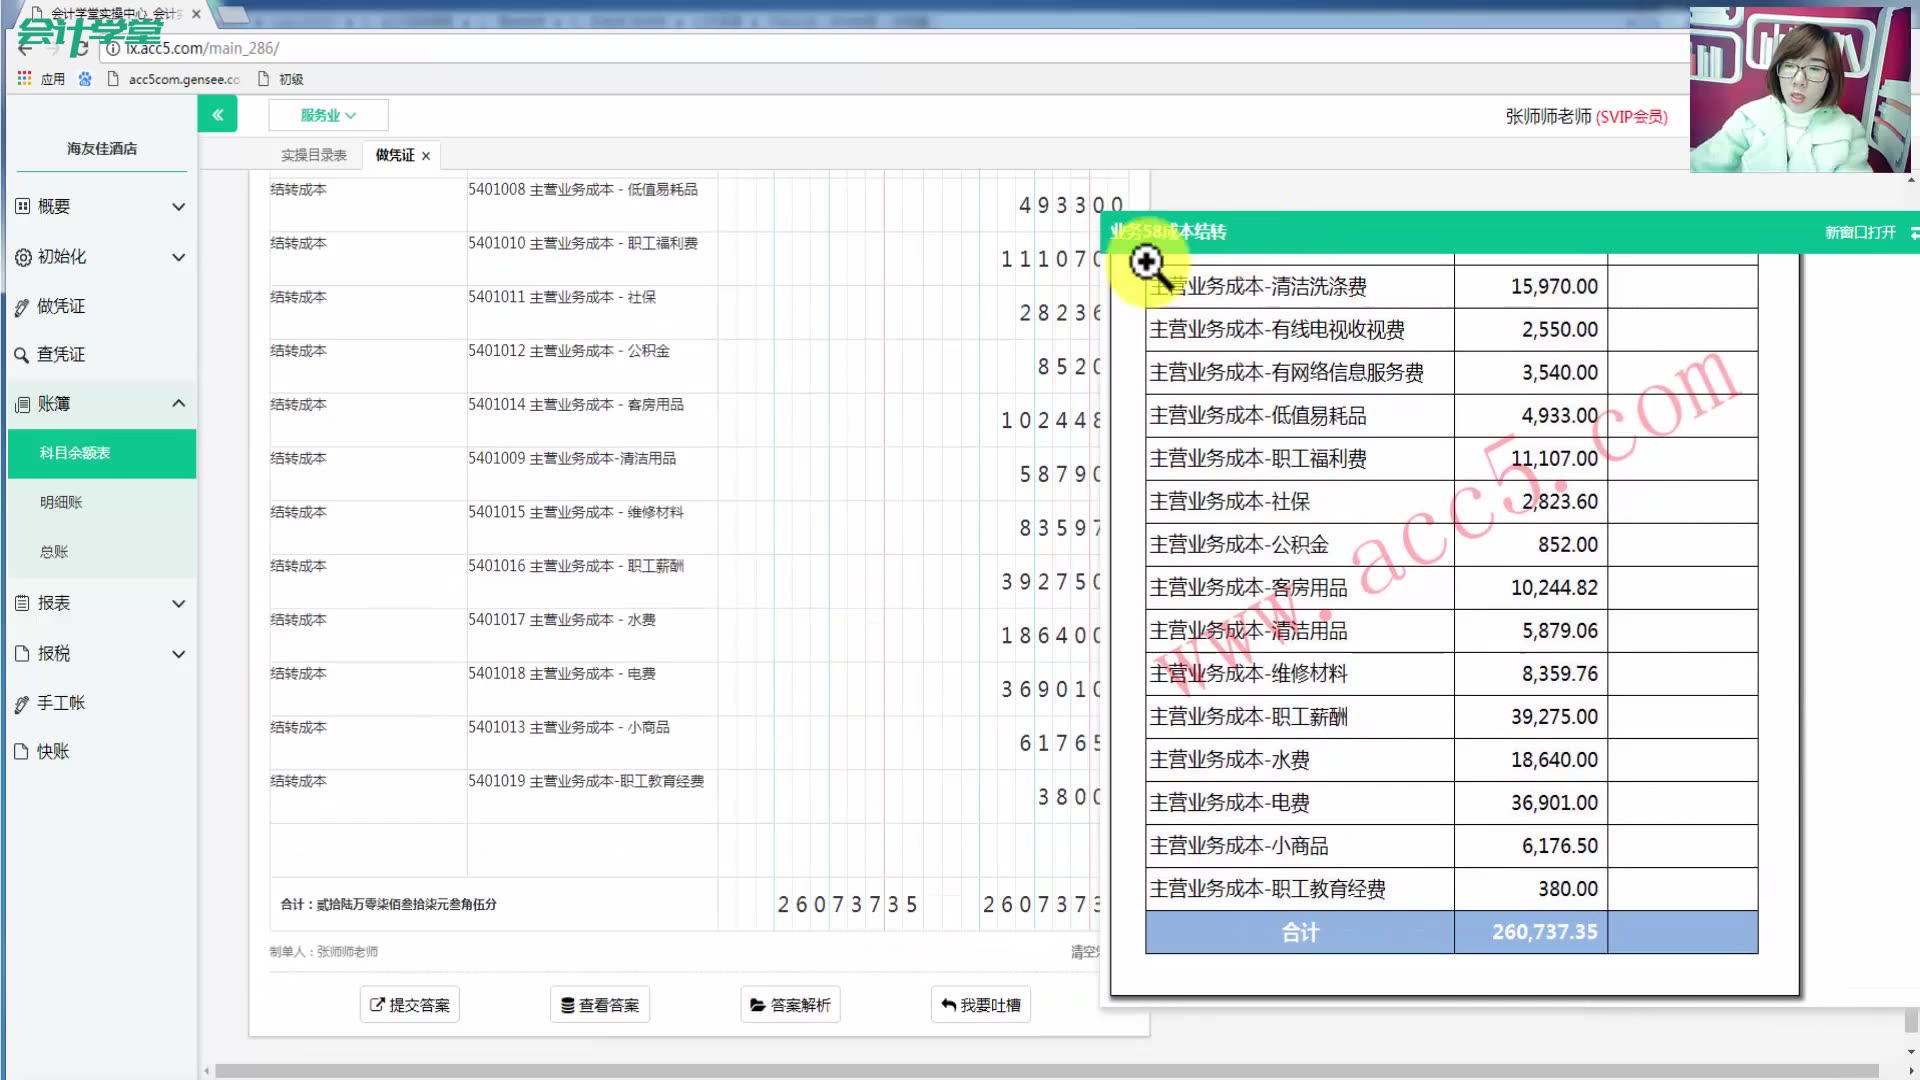Click the 快账 file icon
The image size is (1920, 1080).
tap(22, 751)
